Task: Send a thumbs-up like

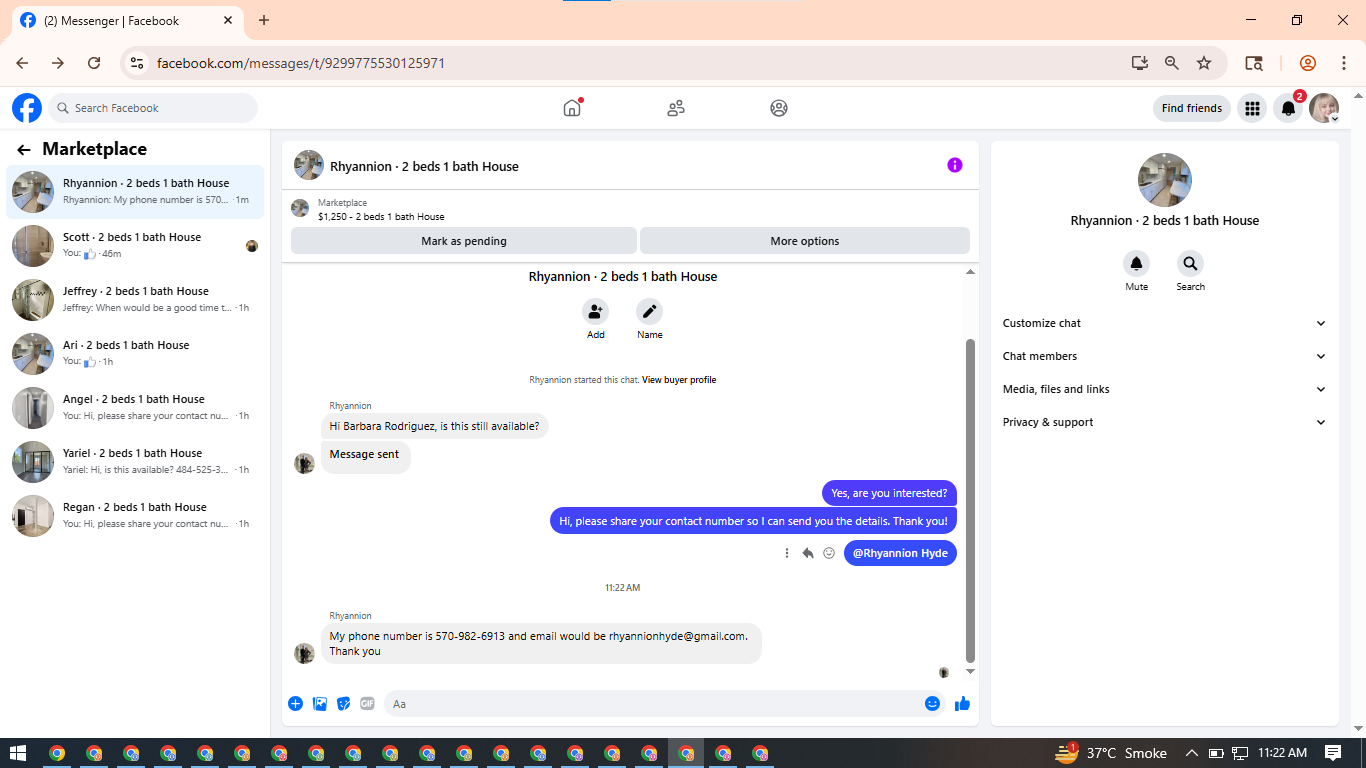Action: 962,704
